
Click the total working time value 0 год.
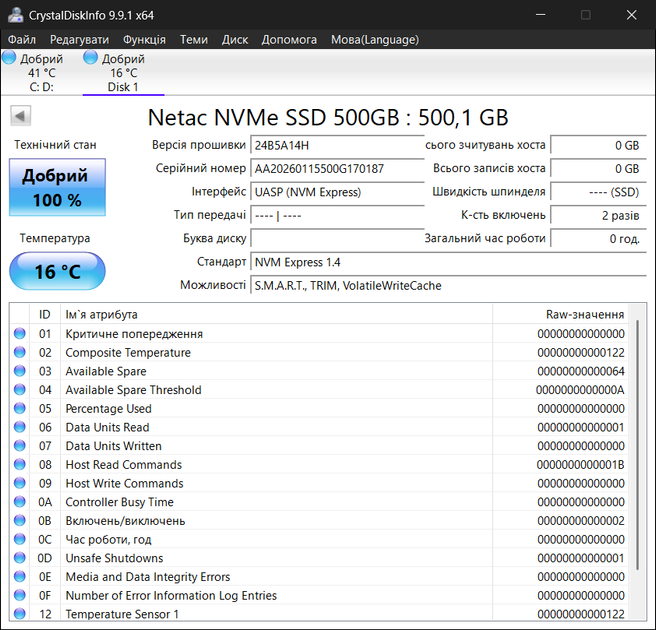[598, 239]
